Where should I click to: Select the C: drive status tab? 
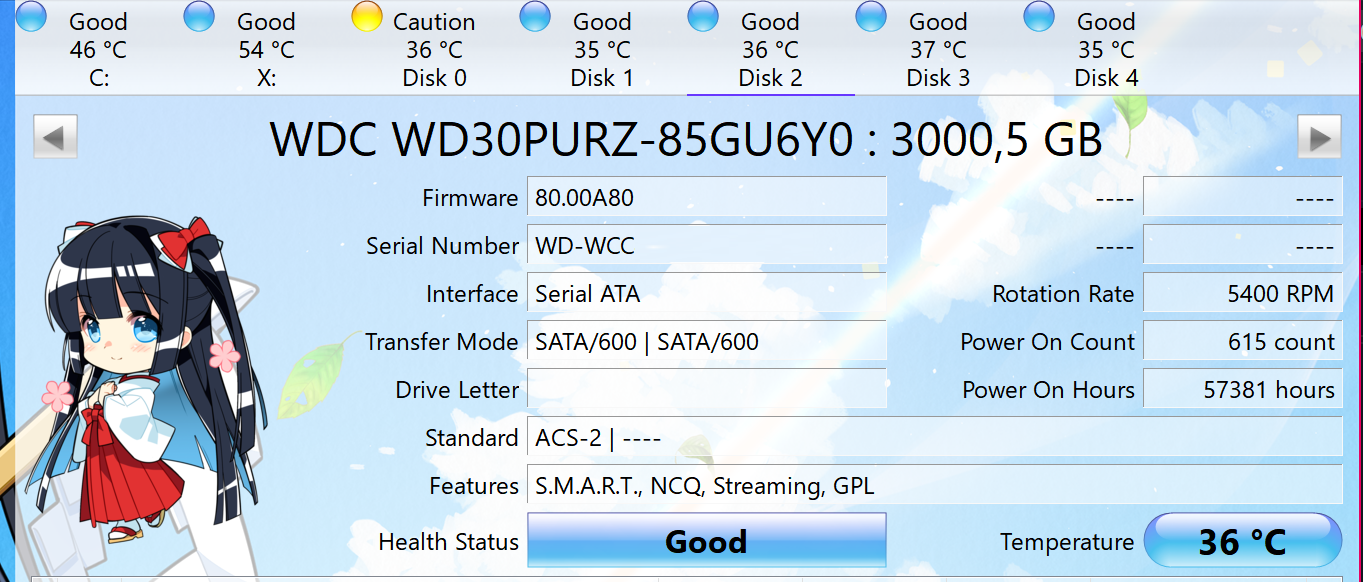point(99,48)
